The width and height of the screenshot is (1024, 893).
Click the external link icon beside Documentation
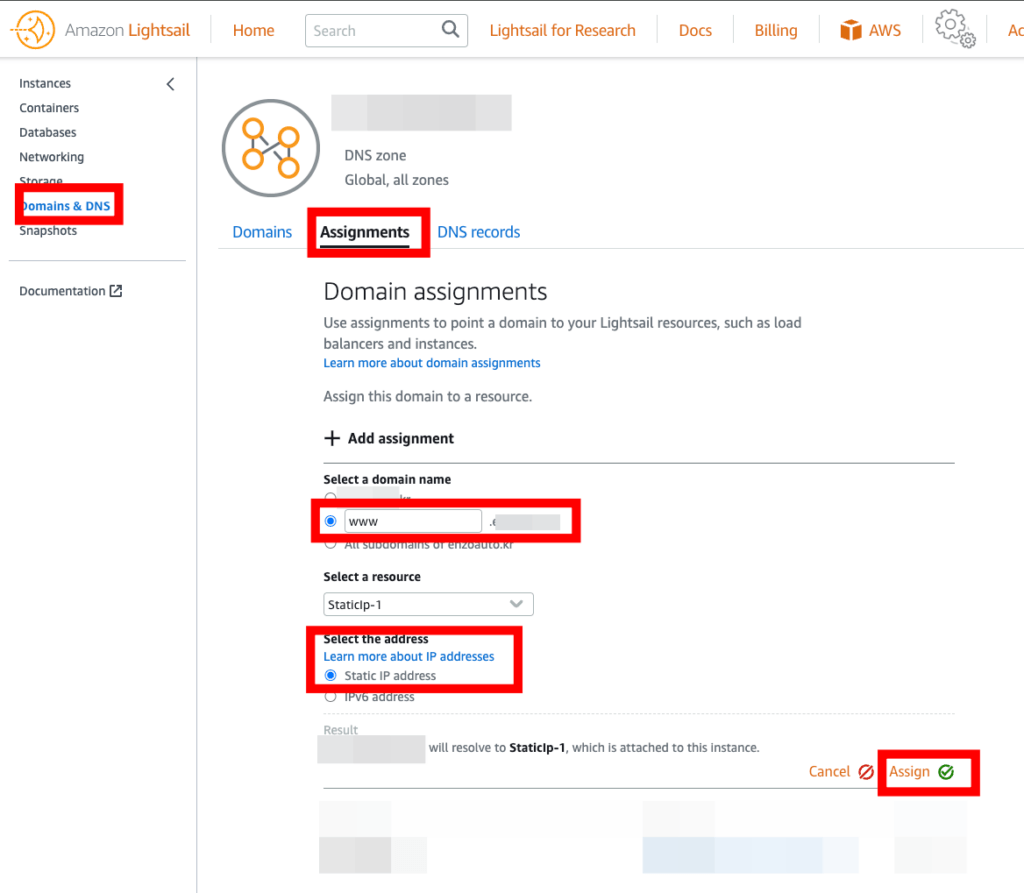pyautogui.click(x=116, y=291)
